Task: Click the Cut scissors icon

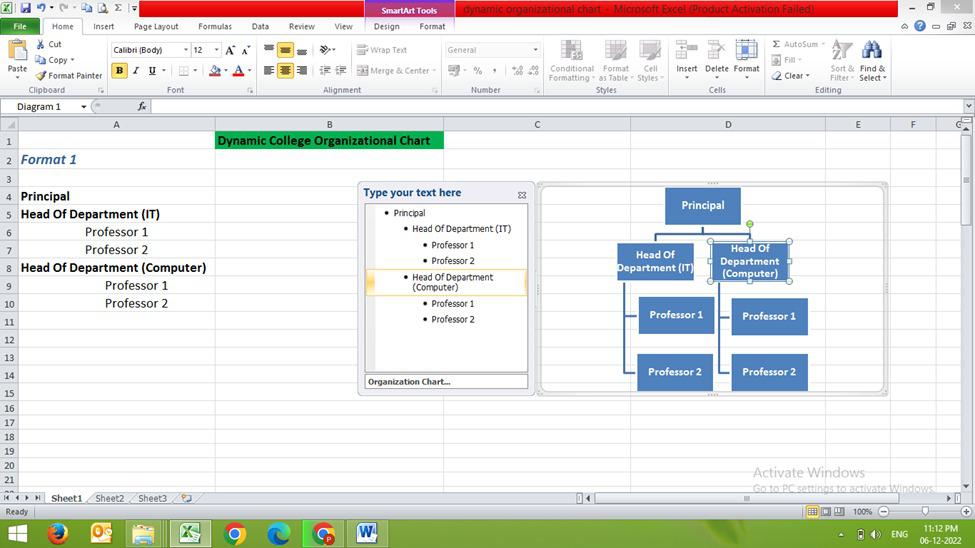Action: (x=41, y=44)
